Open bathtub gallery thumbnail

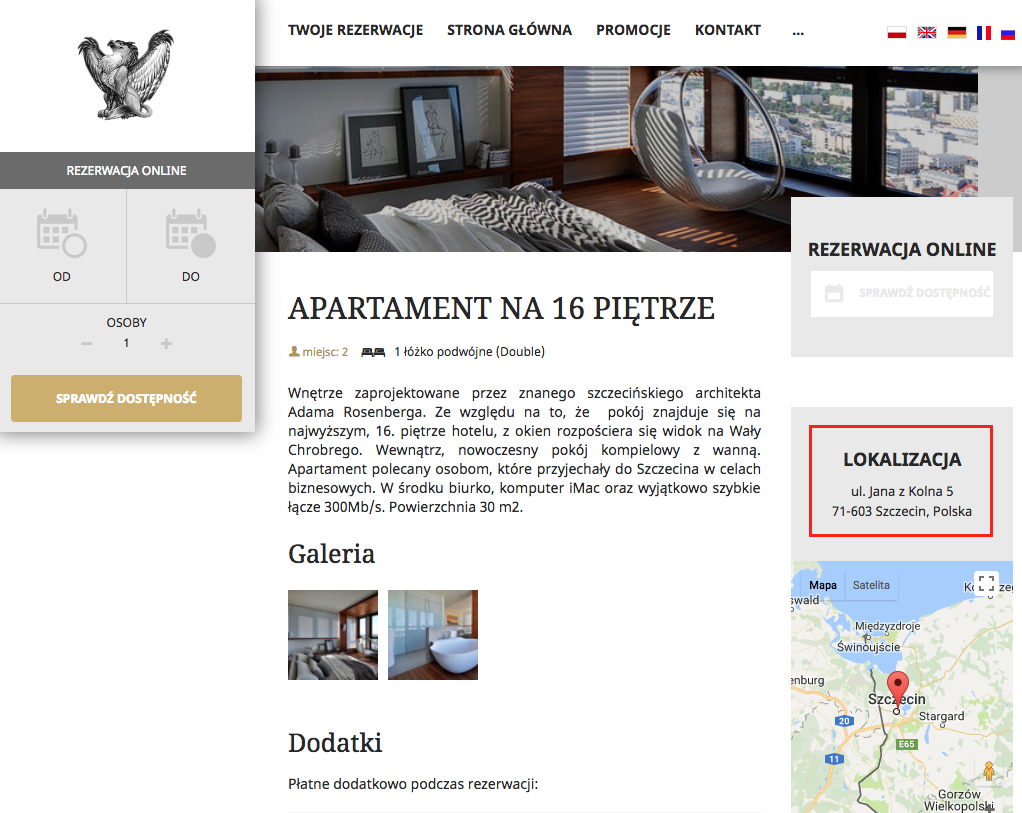433,635
